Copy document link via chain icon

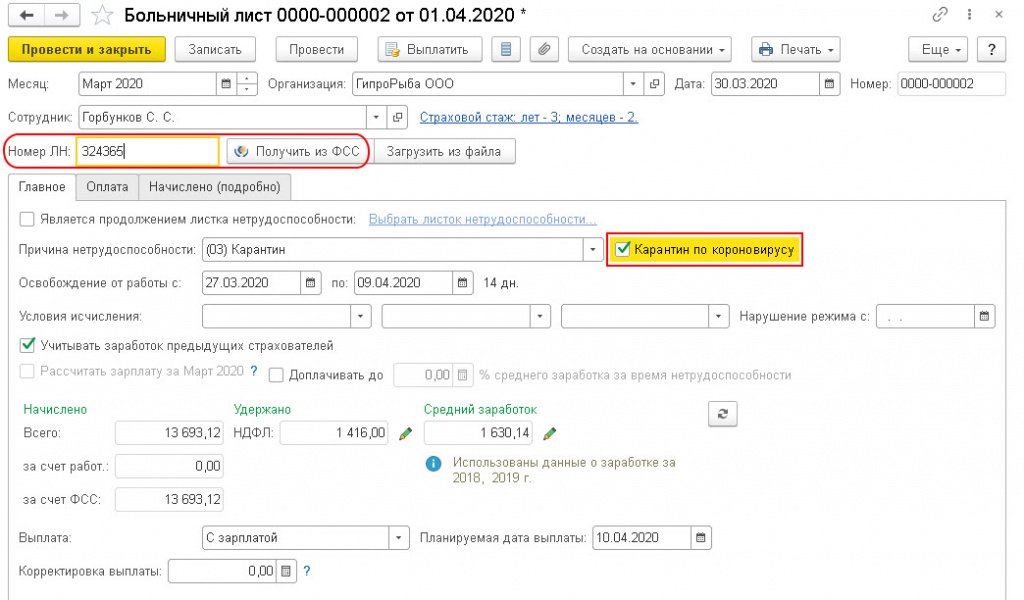click(x=939, y=15)
